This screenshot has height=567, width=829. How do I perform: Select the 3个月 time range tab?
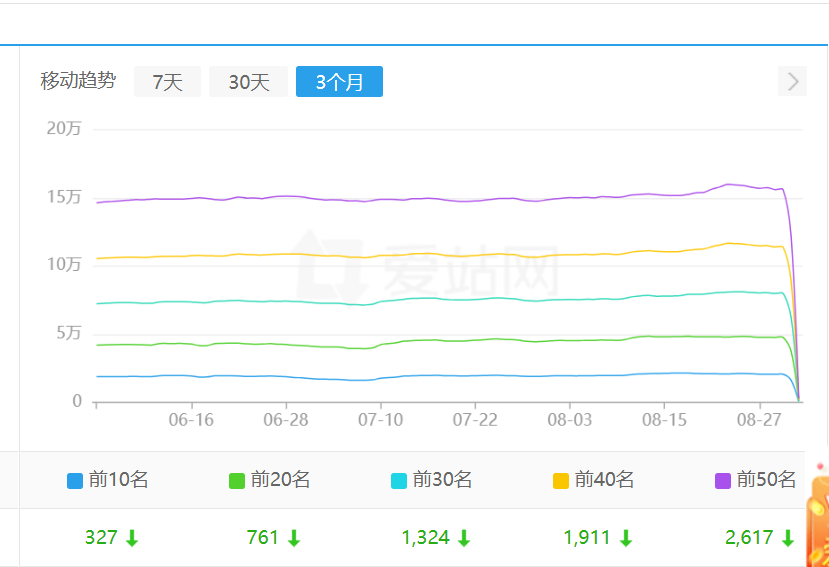(339, 82)
